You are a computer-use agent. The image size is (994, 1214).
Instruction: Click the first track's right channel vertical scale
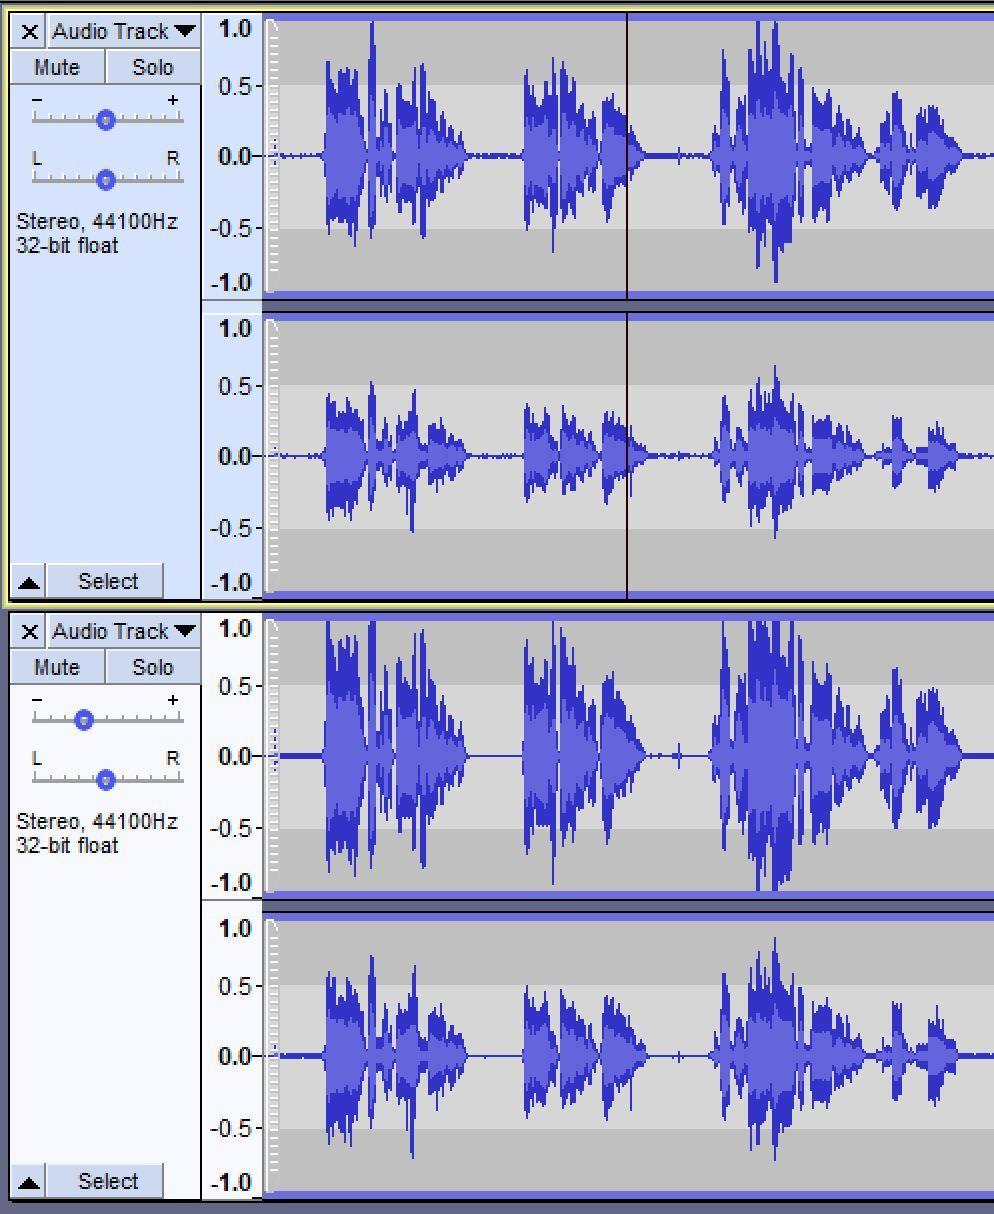[232, 456]
